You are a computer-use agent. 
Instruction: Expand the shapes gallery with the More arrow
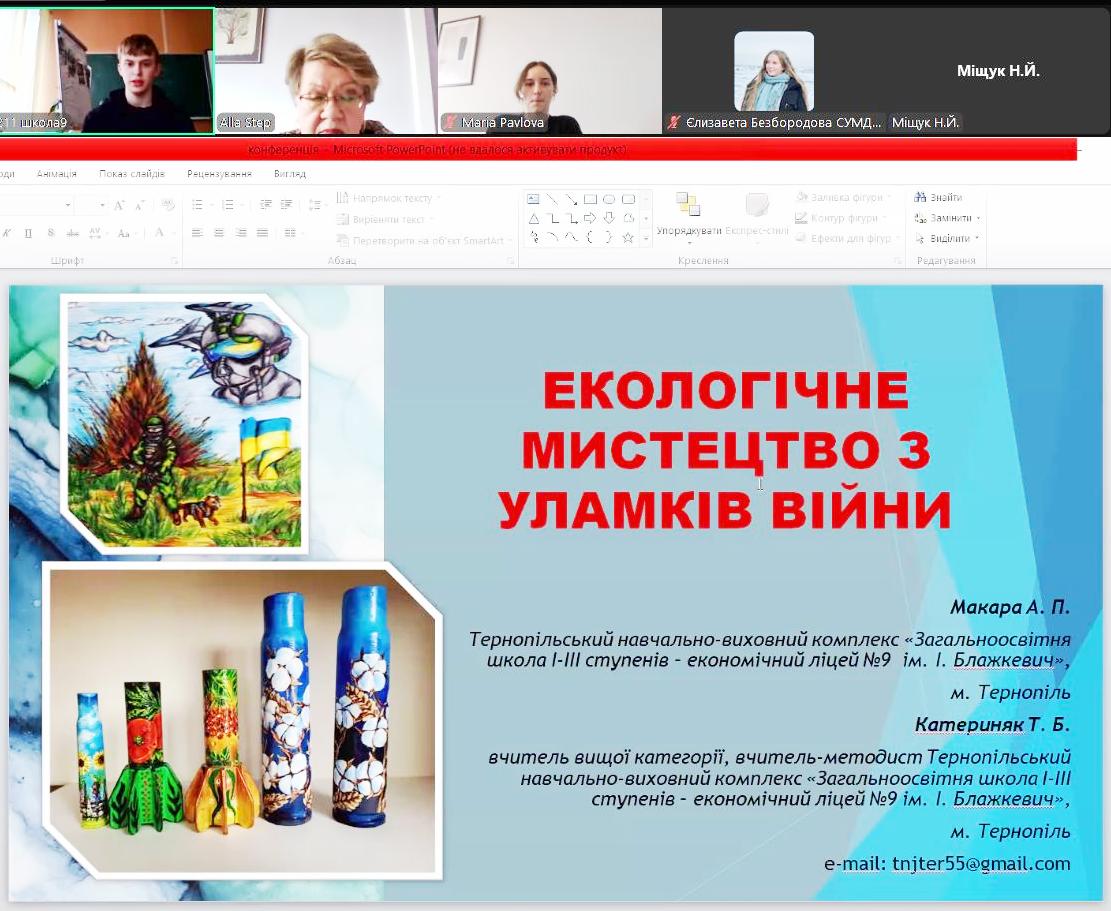[646, 238]
